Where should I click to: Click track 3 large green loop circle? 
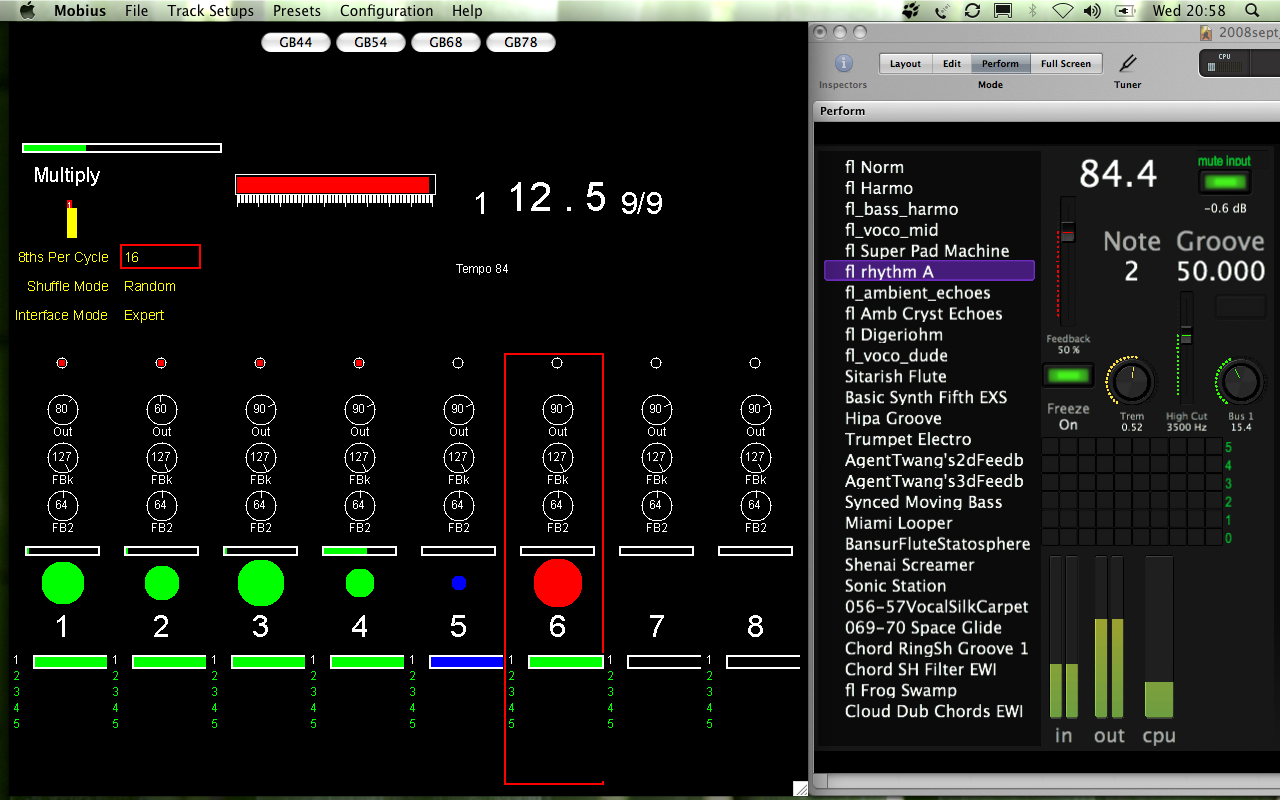261,583
